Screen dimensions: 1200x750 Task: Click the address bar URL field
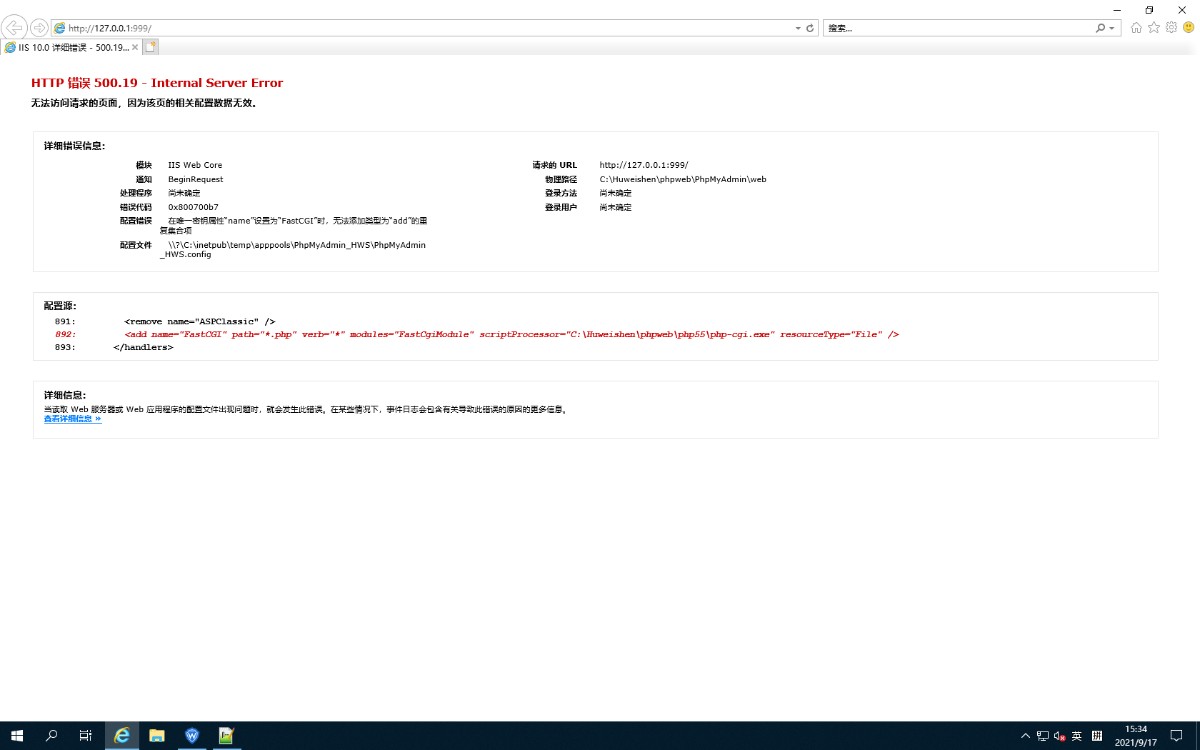pyautogui.click(x=420, y=28)
